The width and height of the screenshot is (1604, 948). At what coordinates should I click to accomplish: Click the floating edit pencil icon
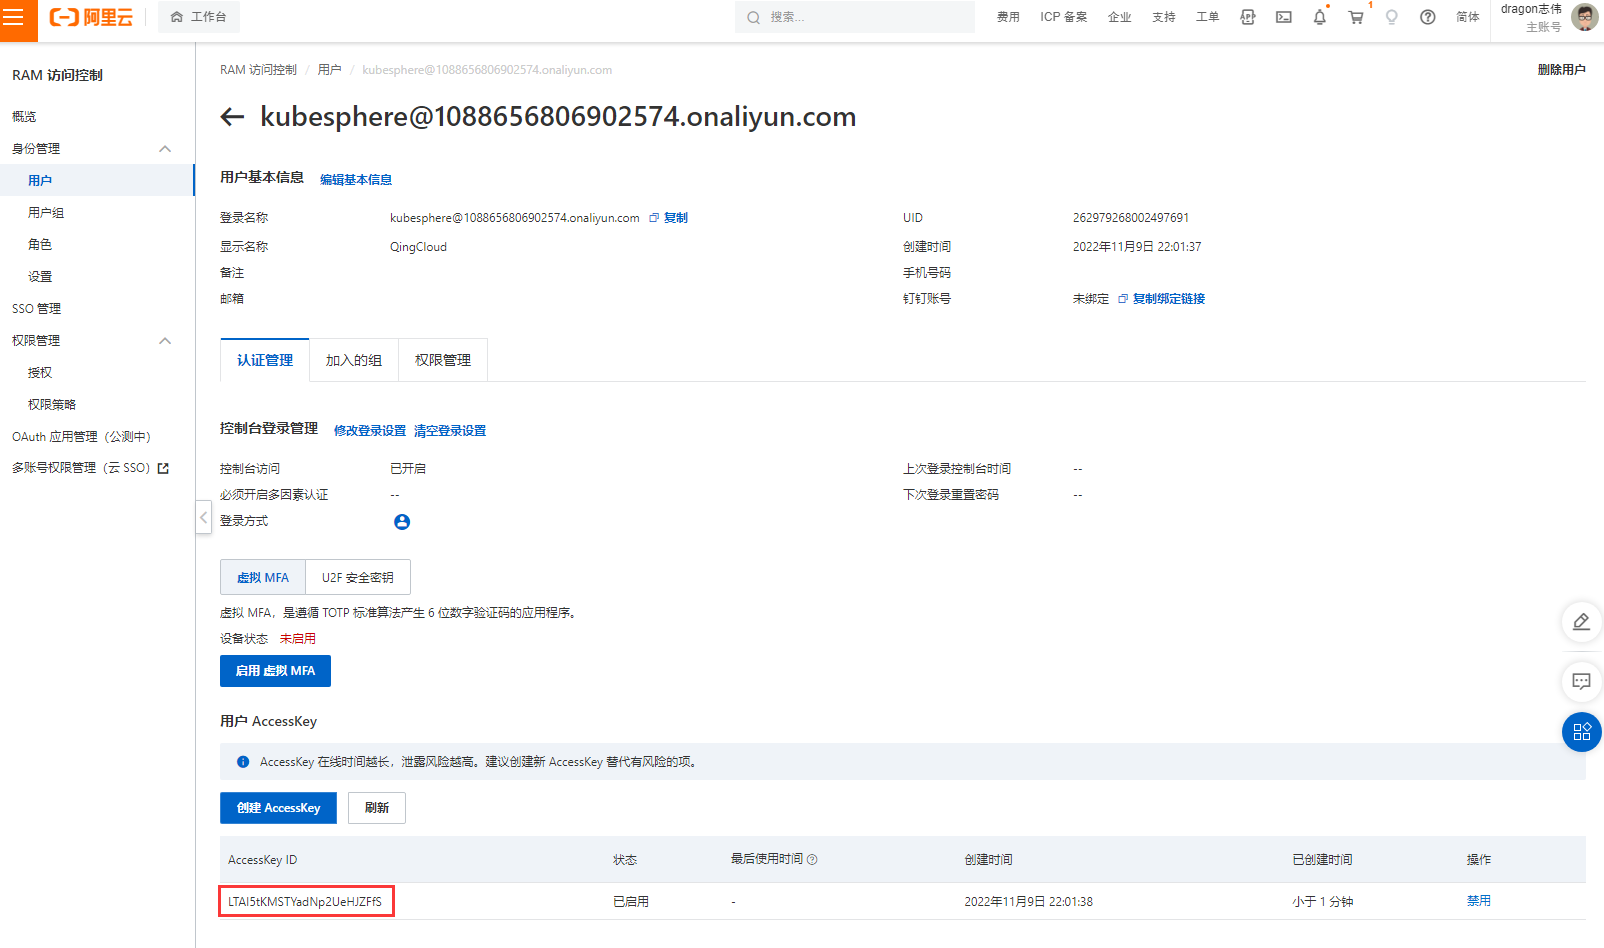click(1582, 622)
